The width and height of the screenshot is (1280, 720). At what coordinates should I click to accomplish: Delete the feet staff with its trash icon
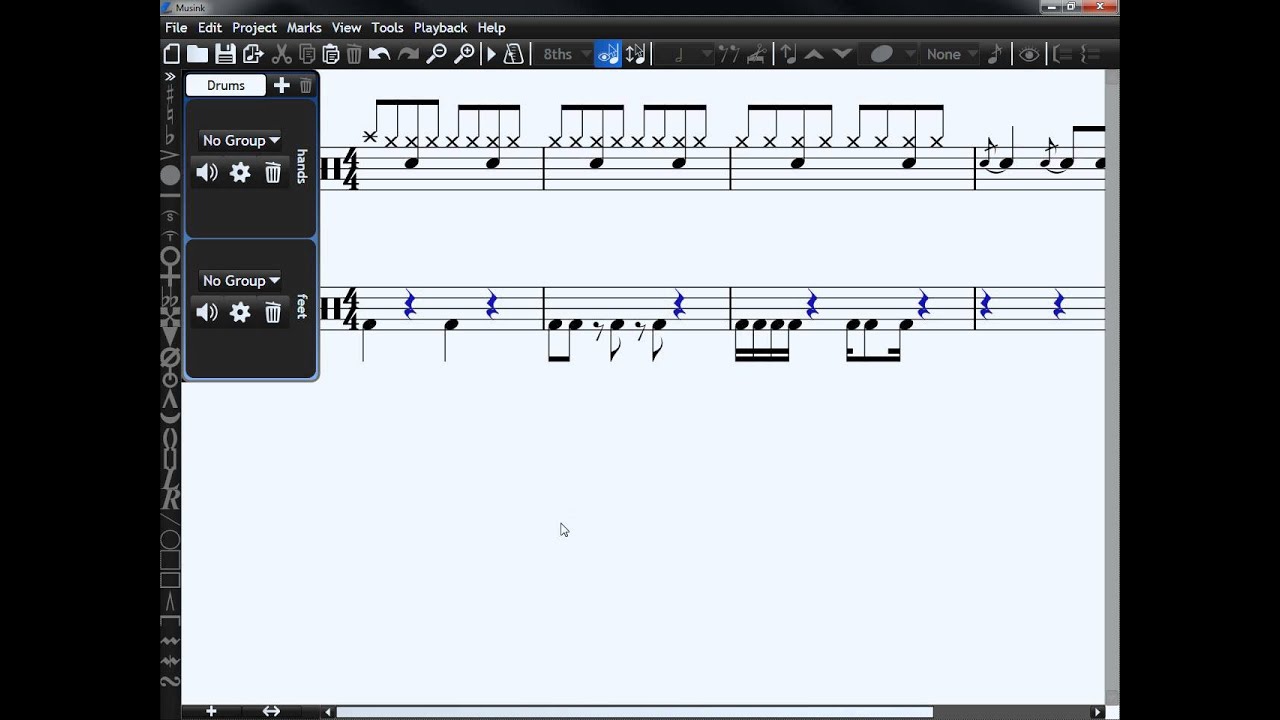[272, 313]
